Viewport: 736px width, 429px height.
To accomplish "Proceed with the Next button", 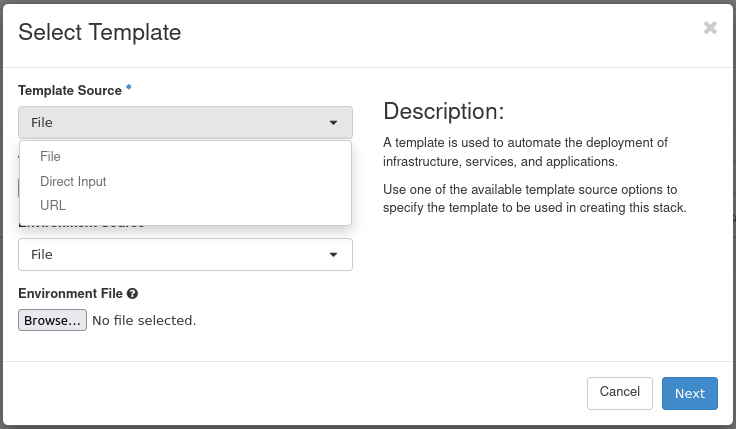I will click(x=689, y=393).
